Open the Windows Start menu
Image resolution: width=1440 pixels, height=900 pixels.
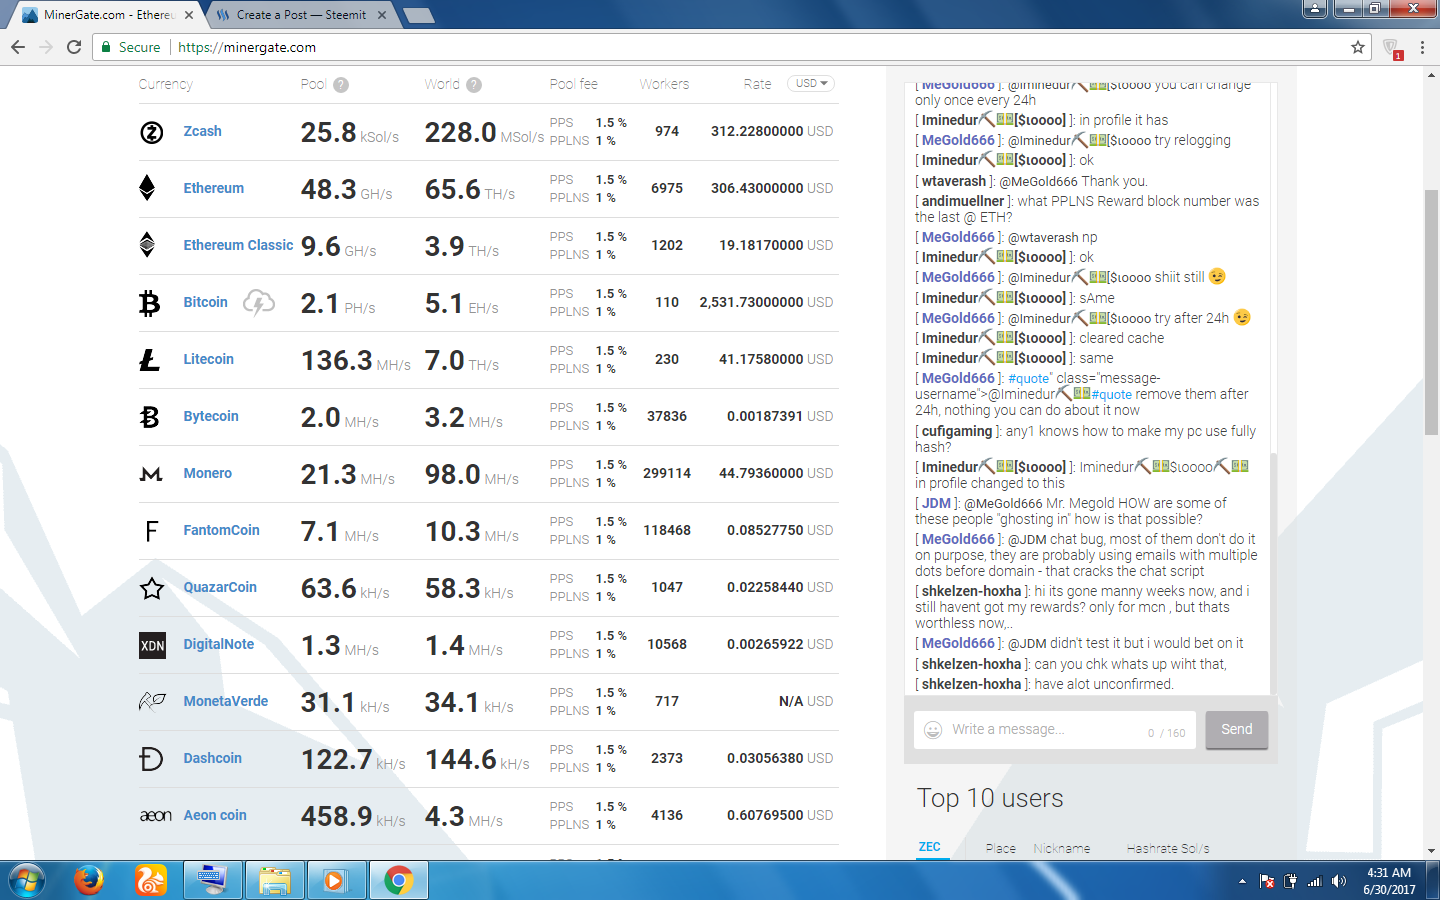[x=27, y=880]
